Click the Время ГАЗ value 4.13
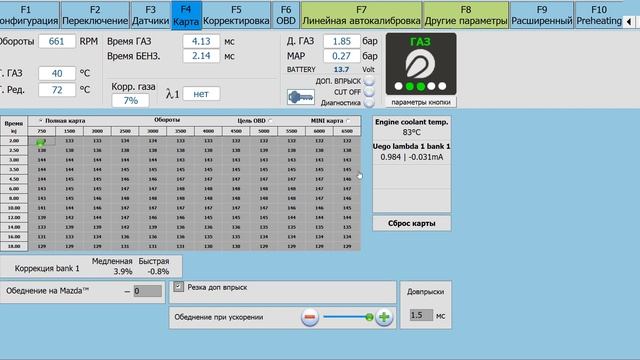The height and width of the screenshot is (360, 640). [201, 41]
